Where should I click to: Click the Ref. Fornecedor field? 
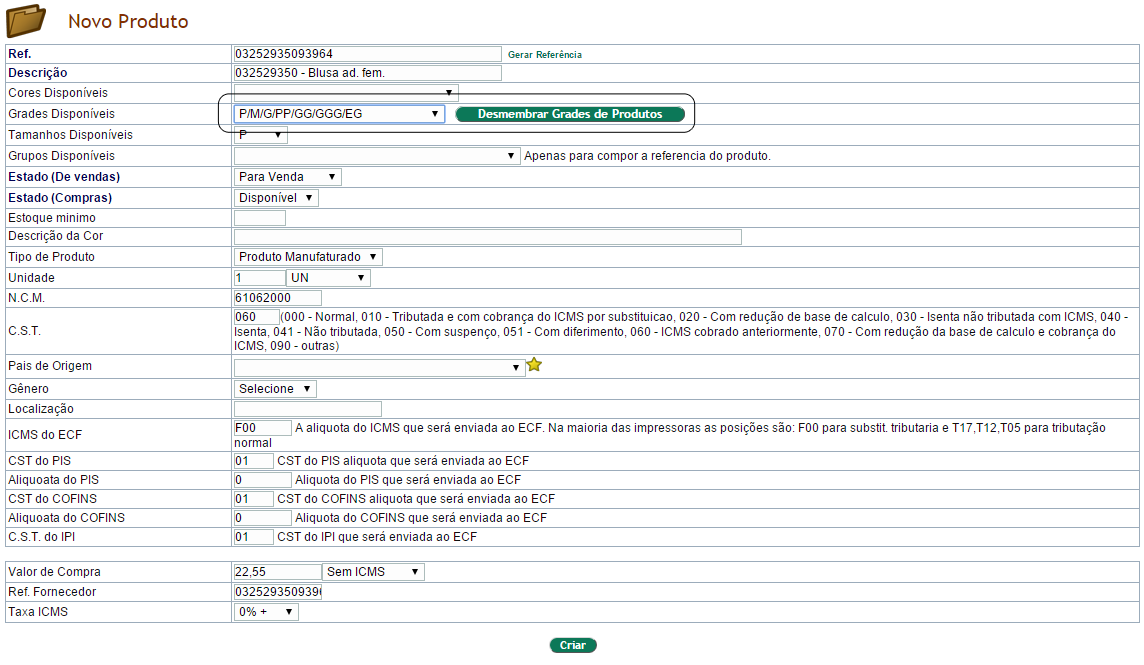tap(277, 592)
